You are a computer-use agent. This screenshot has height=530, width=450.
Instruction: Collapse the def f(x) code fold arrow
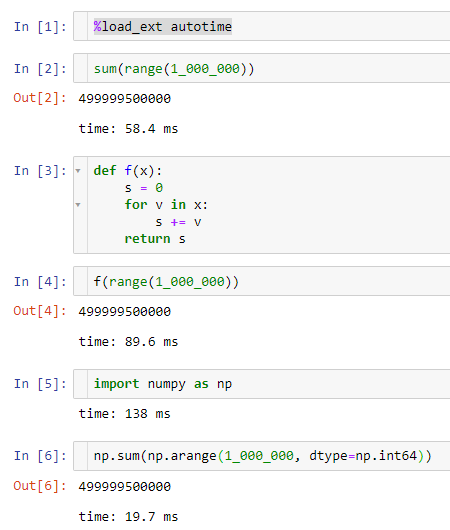(x=78, y=171)
